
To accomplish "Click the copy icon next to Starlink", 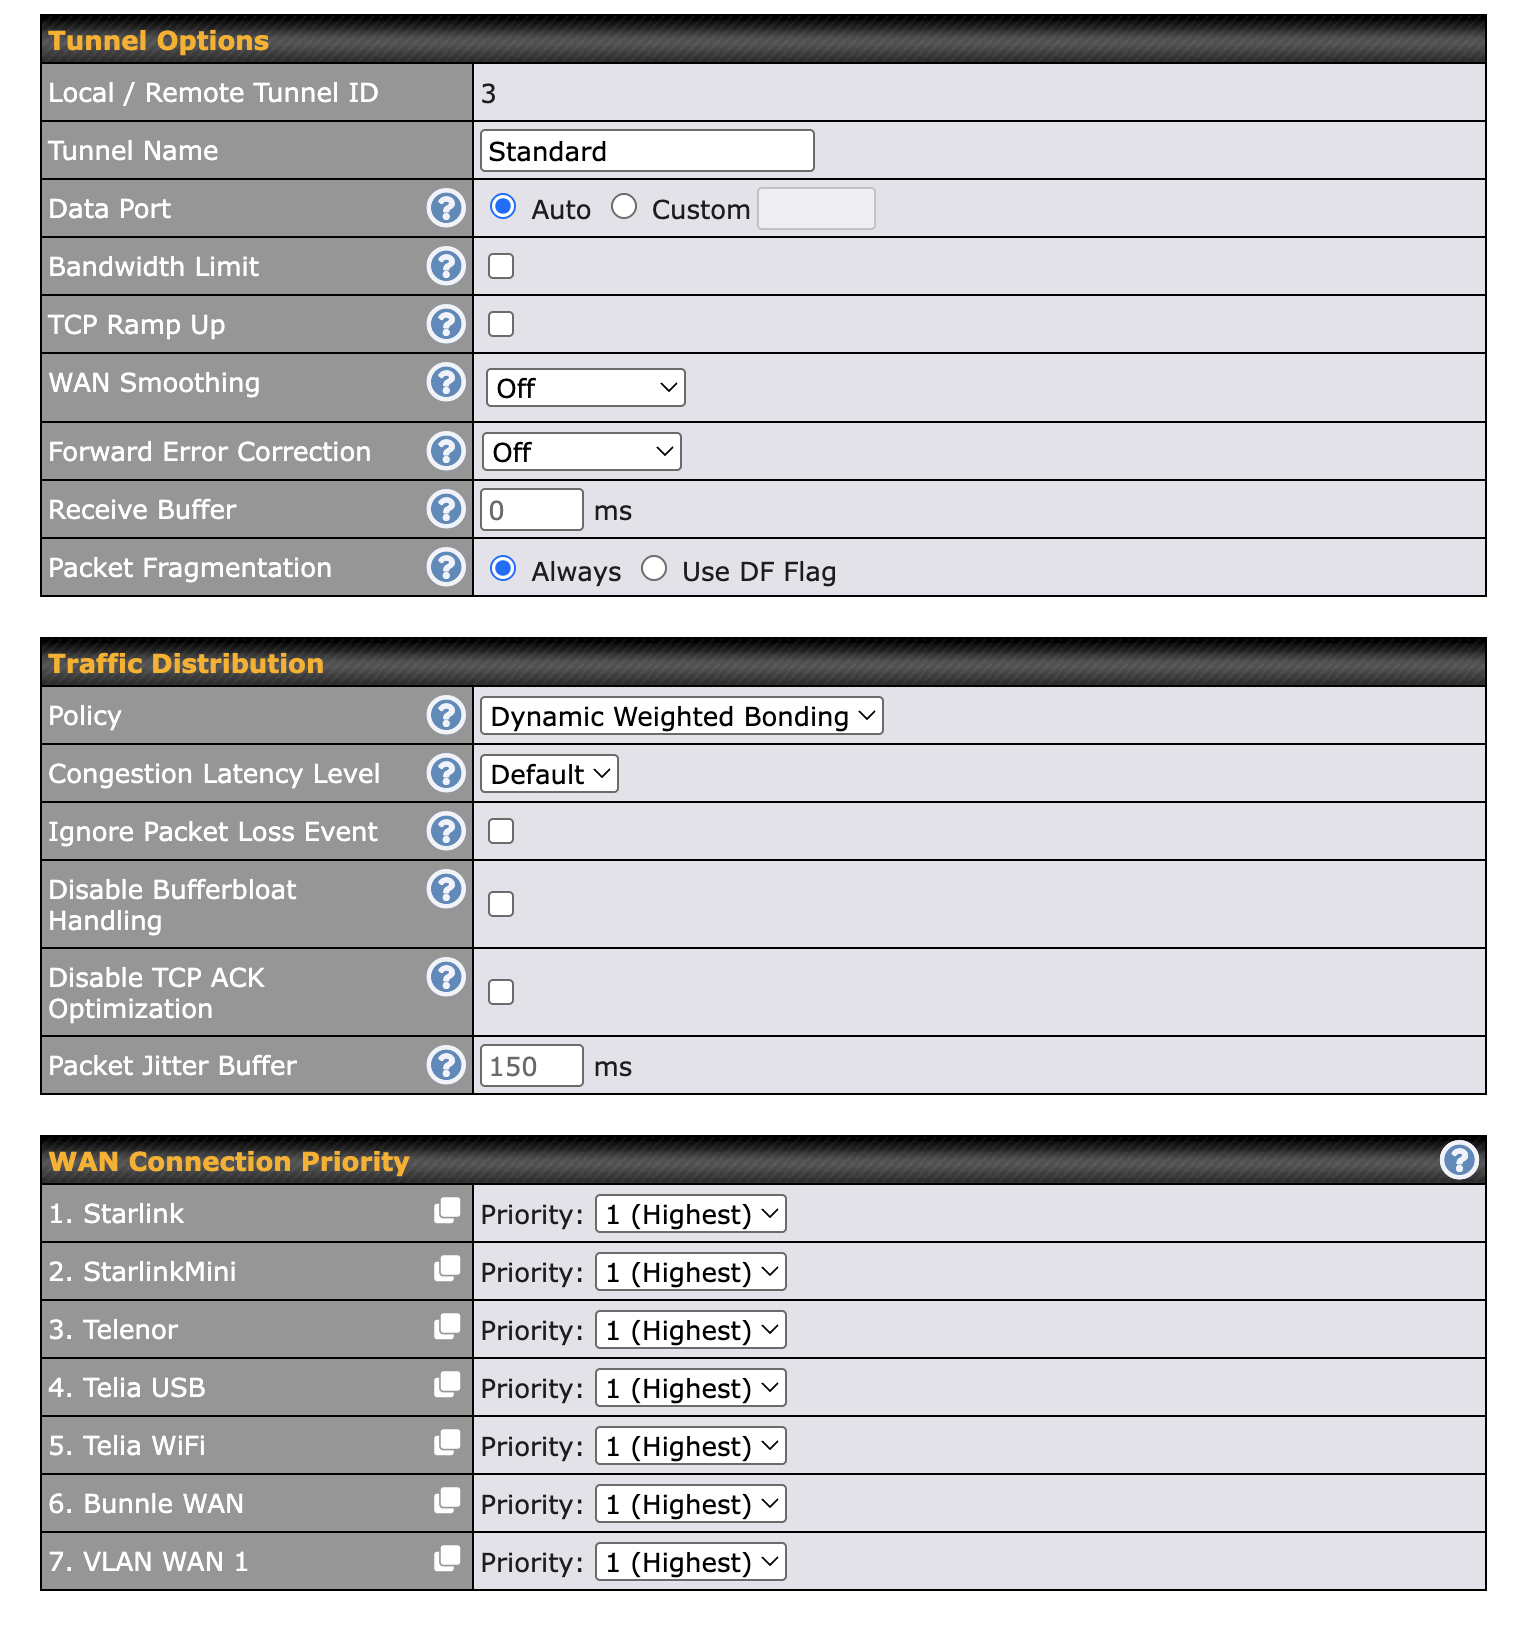I will pyautogui.click(x=447, y=1211).
